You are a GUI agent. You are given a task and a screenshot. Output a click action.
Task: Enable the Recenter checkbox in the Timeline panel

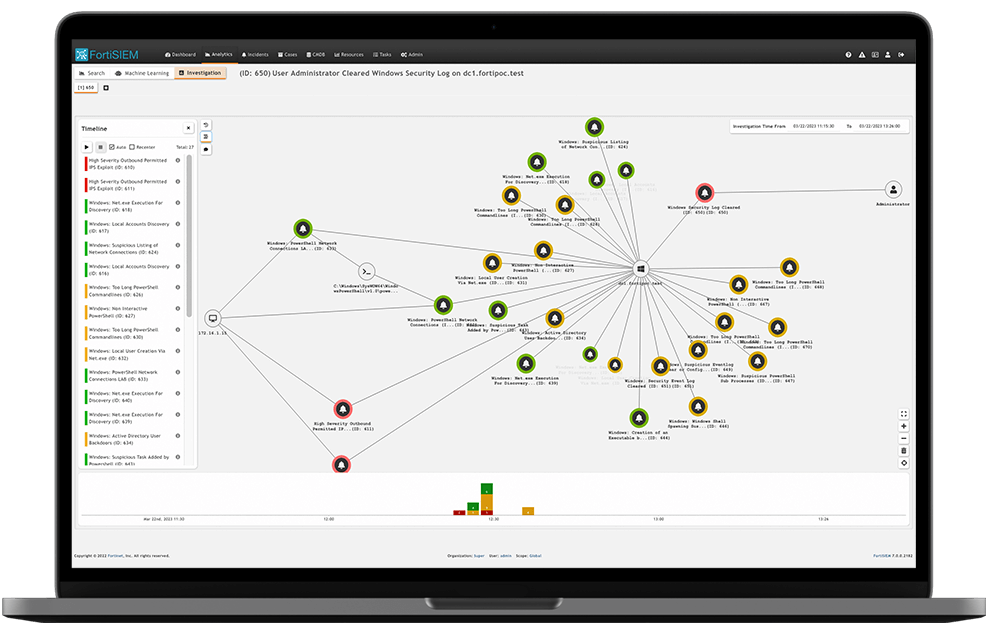click(x=131, y=147)
